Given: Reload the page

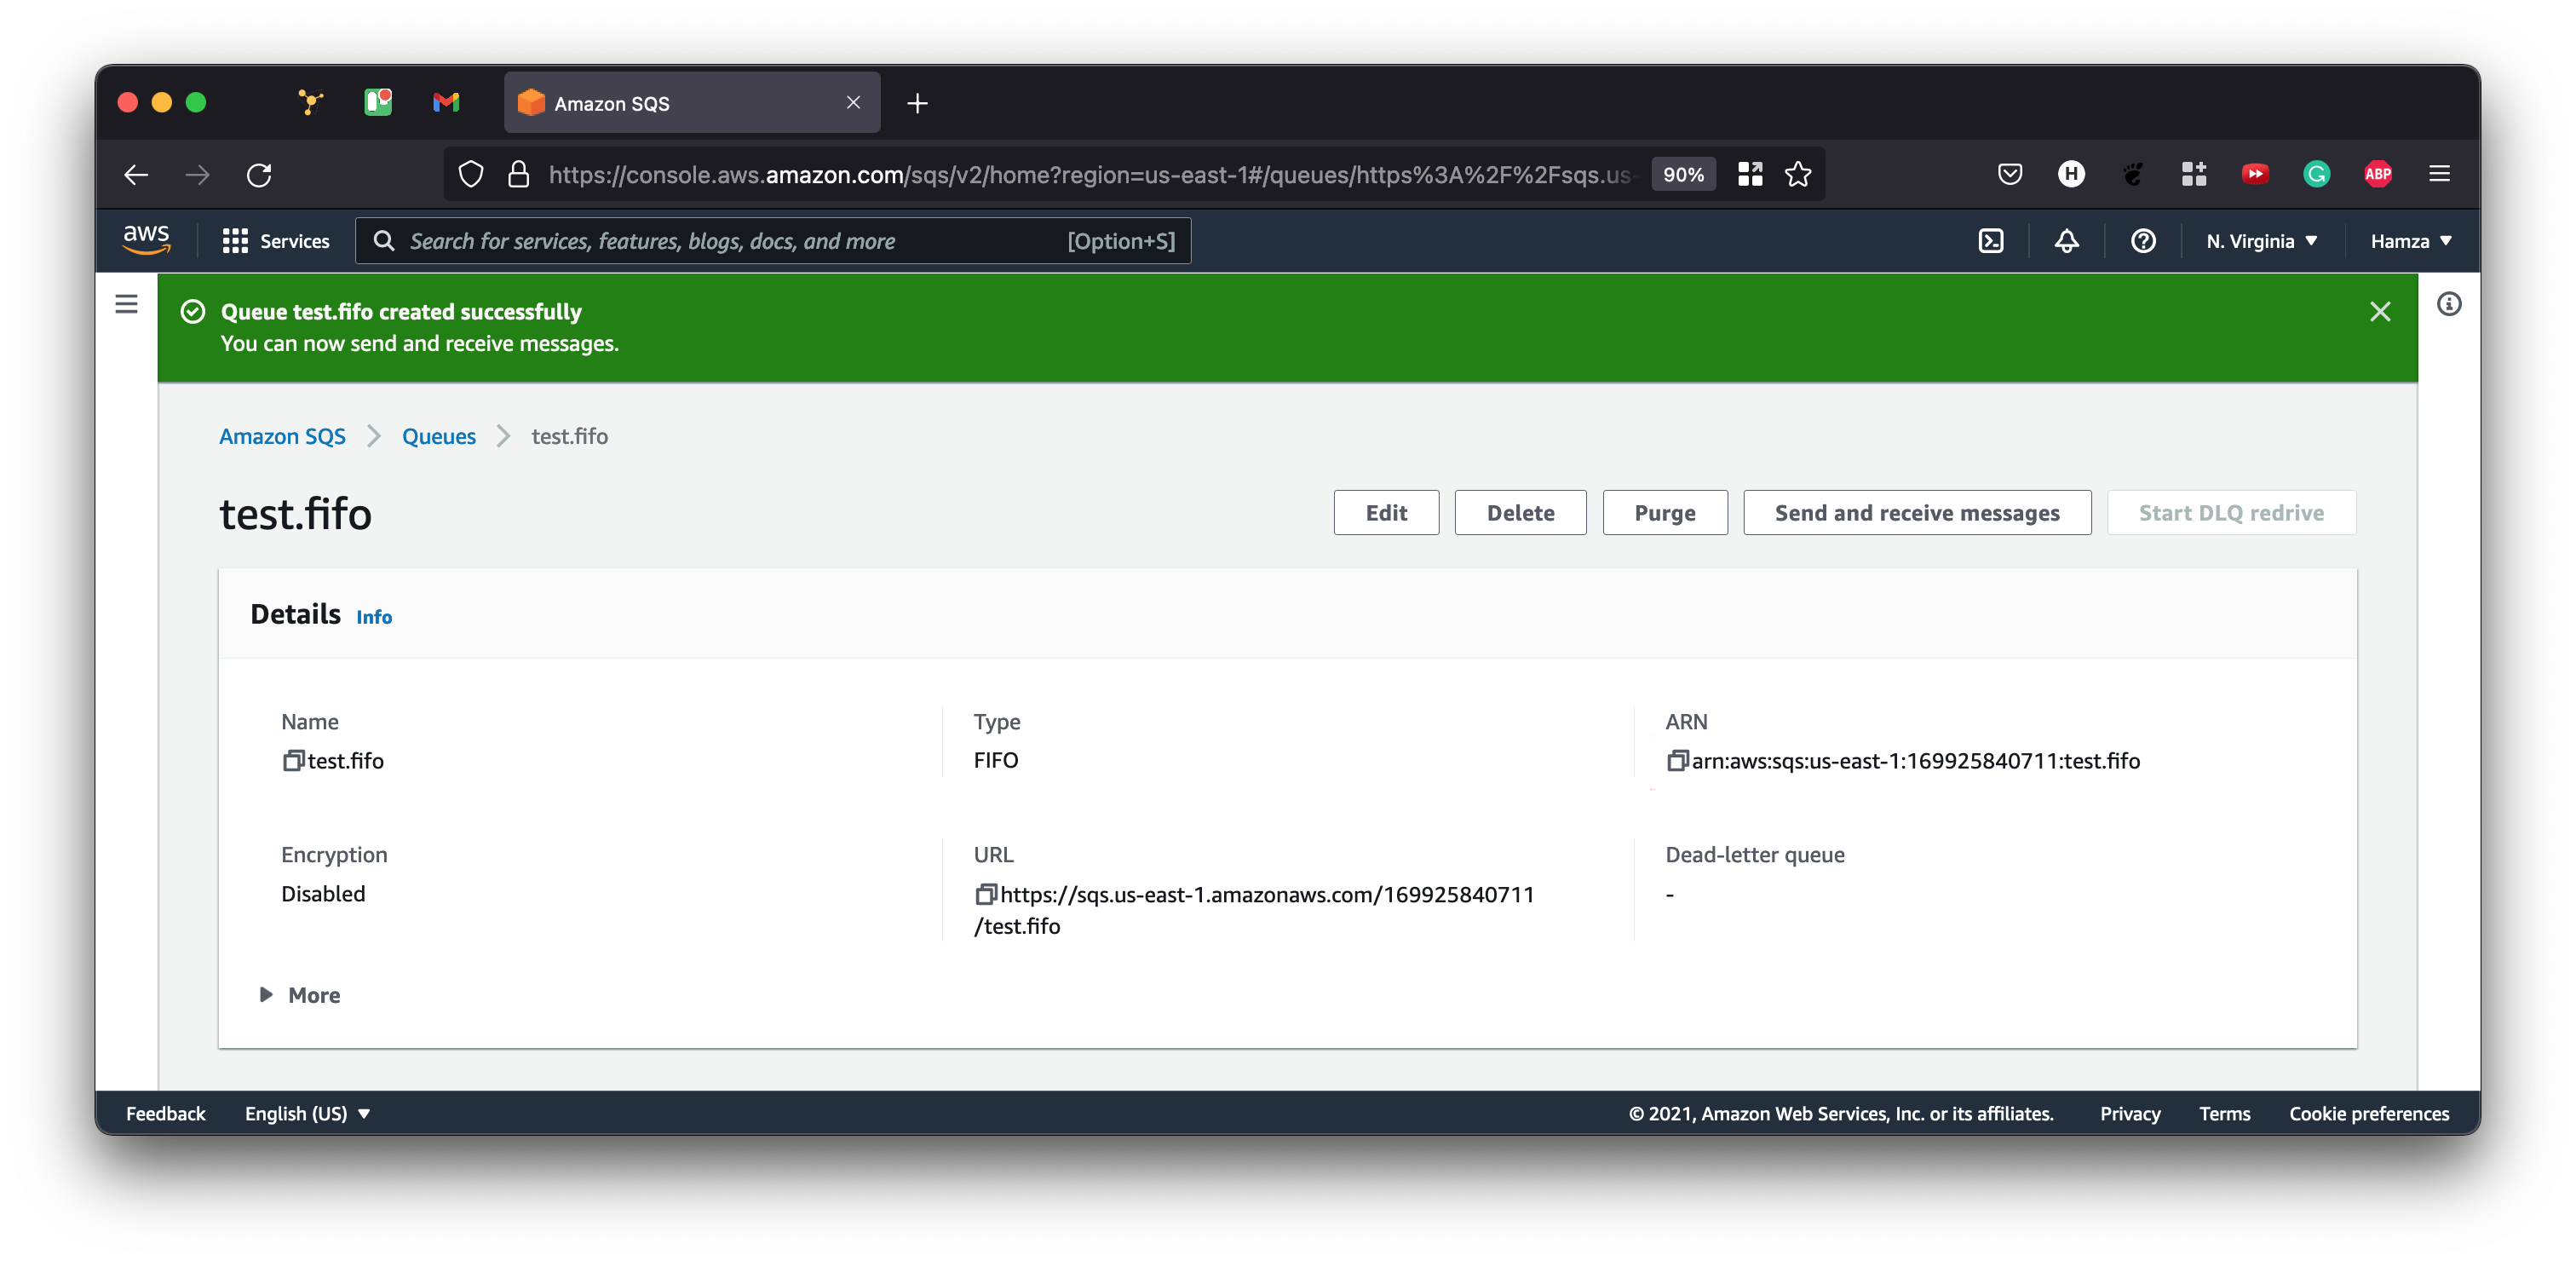Looking at the screenshot, I should (259, 175).
